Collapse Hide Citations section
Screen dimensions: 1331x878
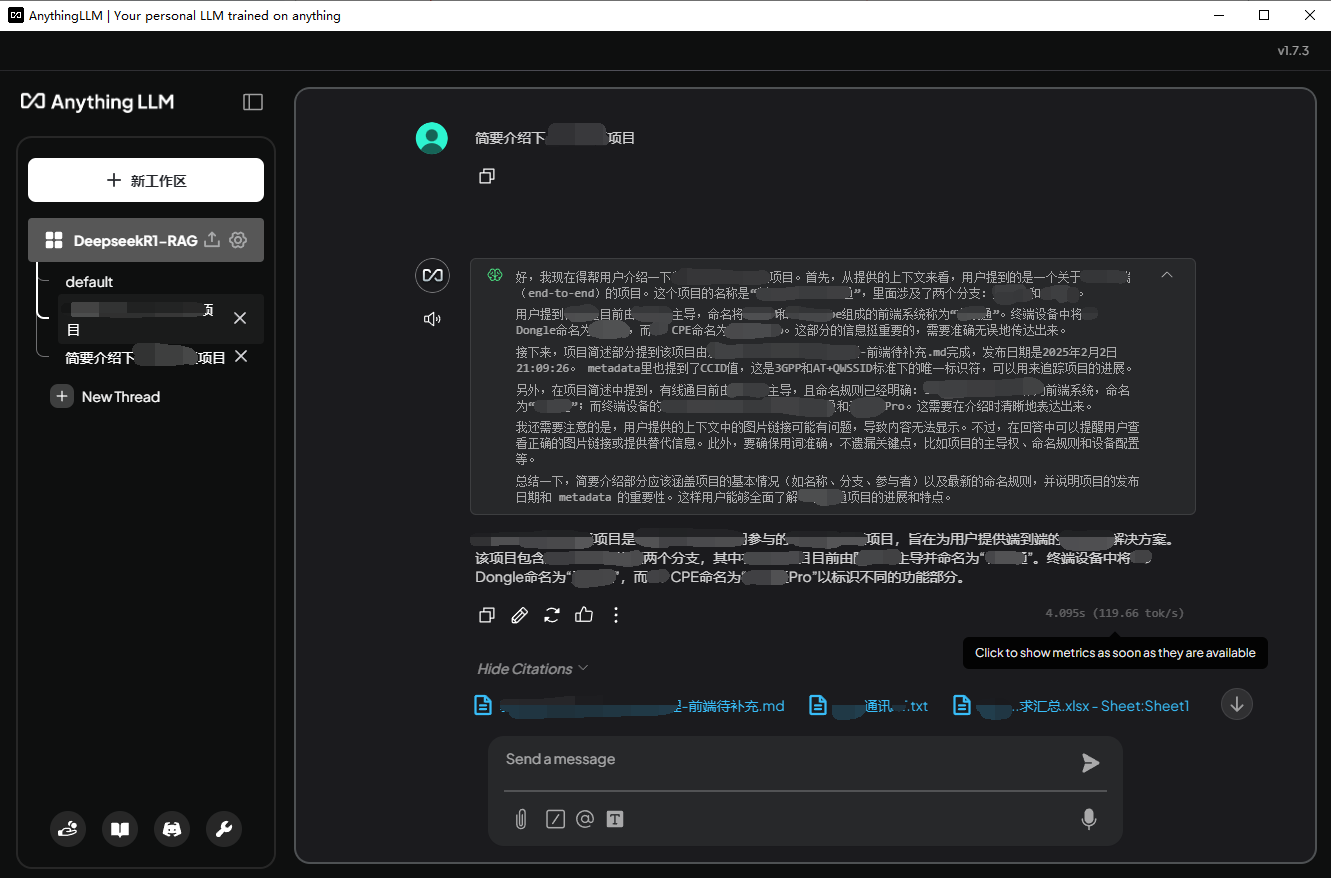(532, 669)
